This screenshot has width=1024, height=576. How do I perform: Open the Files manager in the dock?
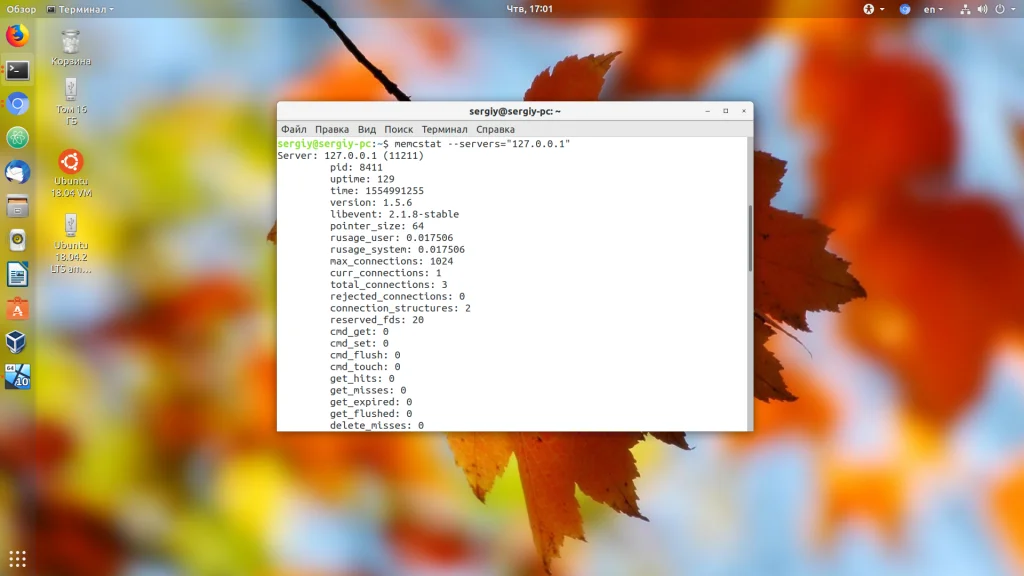click(18, 206)
